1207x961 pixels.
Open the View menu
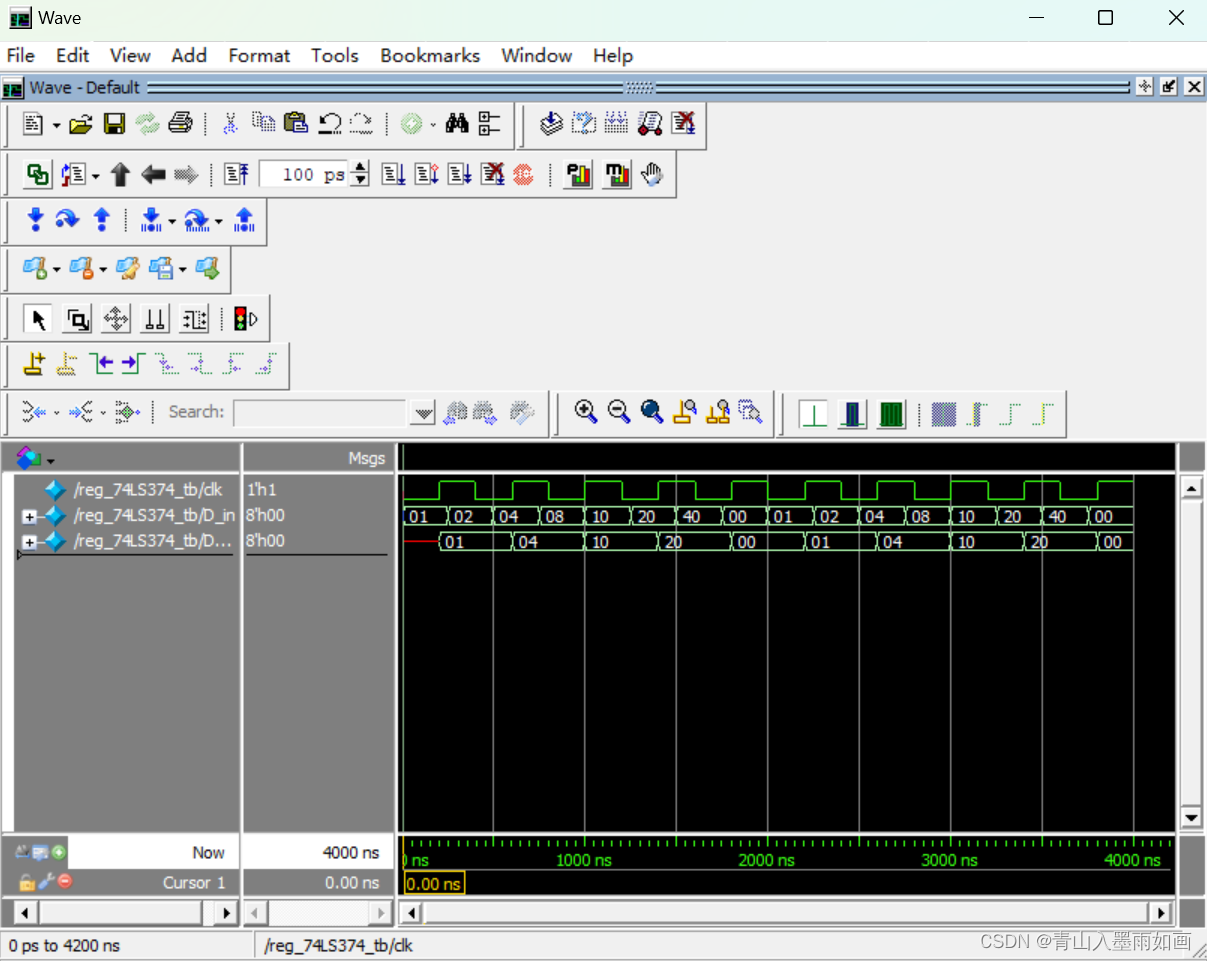pyautogui.click(x=130, y=55)
